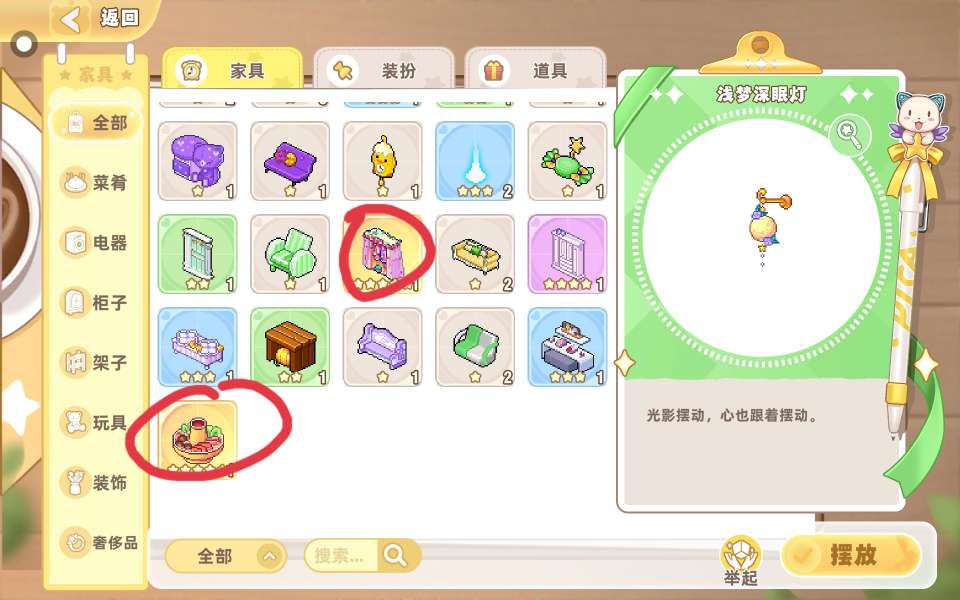Filter by 菜肴 category
The image size is (960, 600).
[x=96, y=182]
